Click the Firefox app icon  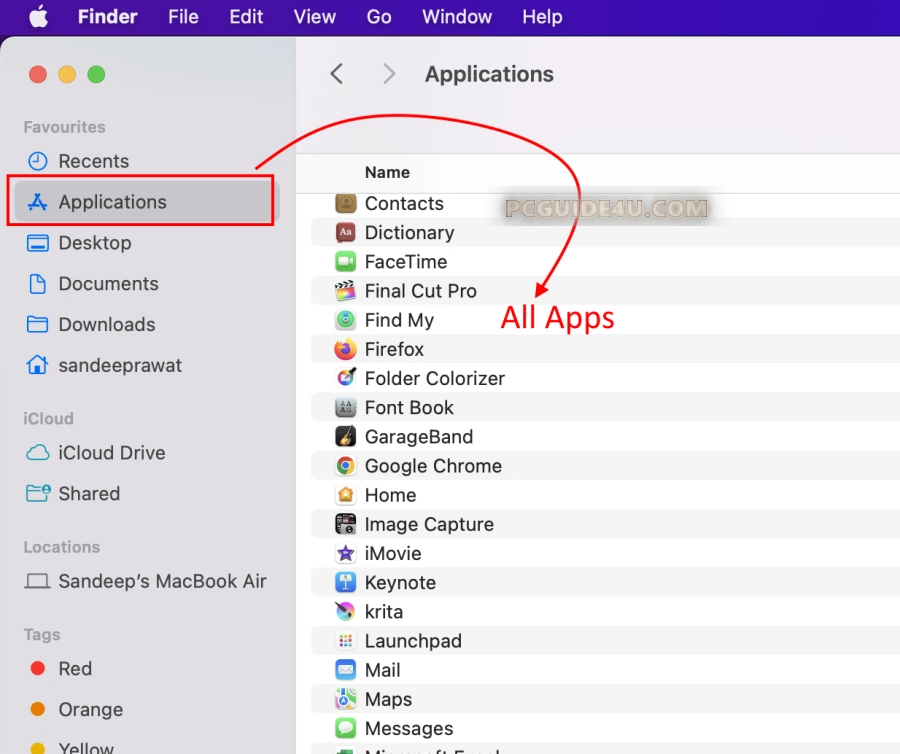(346, 349)
